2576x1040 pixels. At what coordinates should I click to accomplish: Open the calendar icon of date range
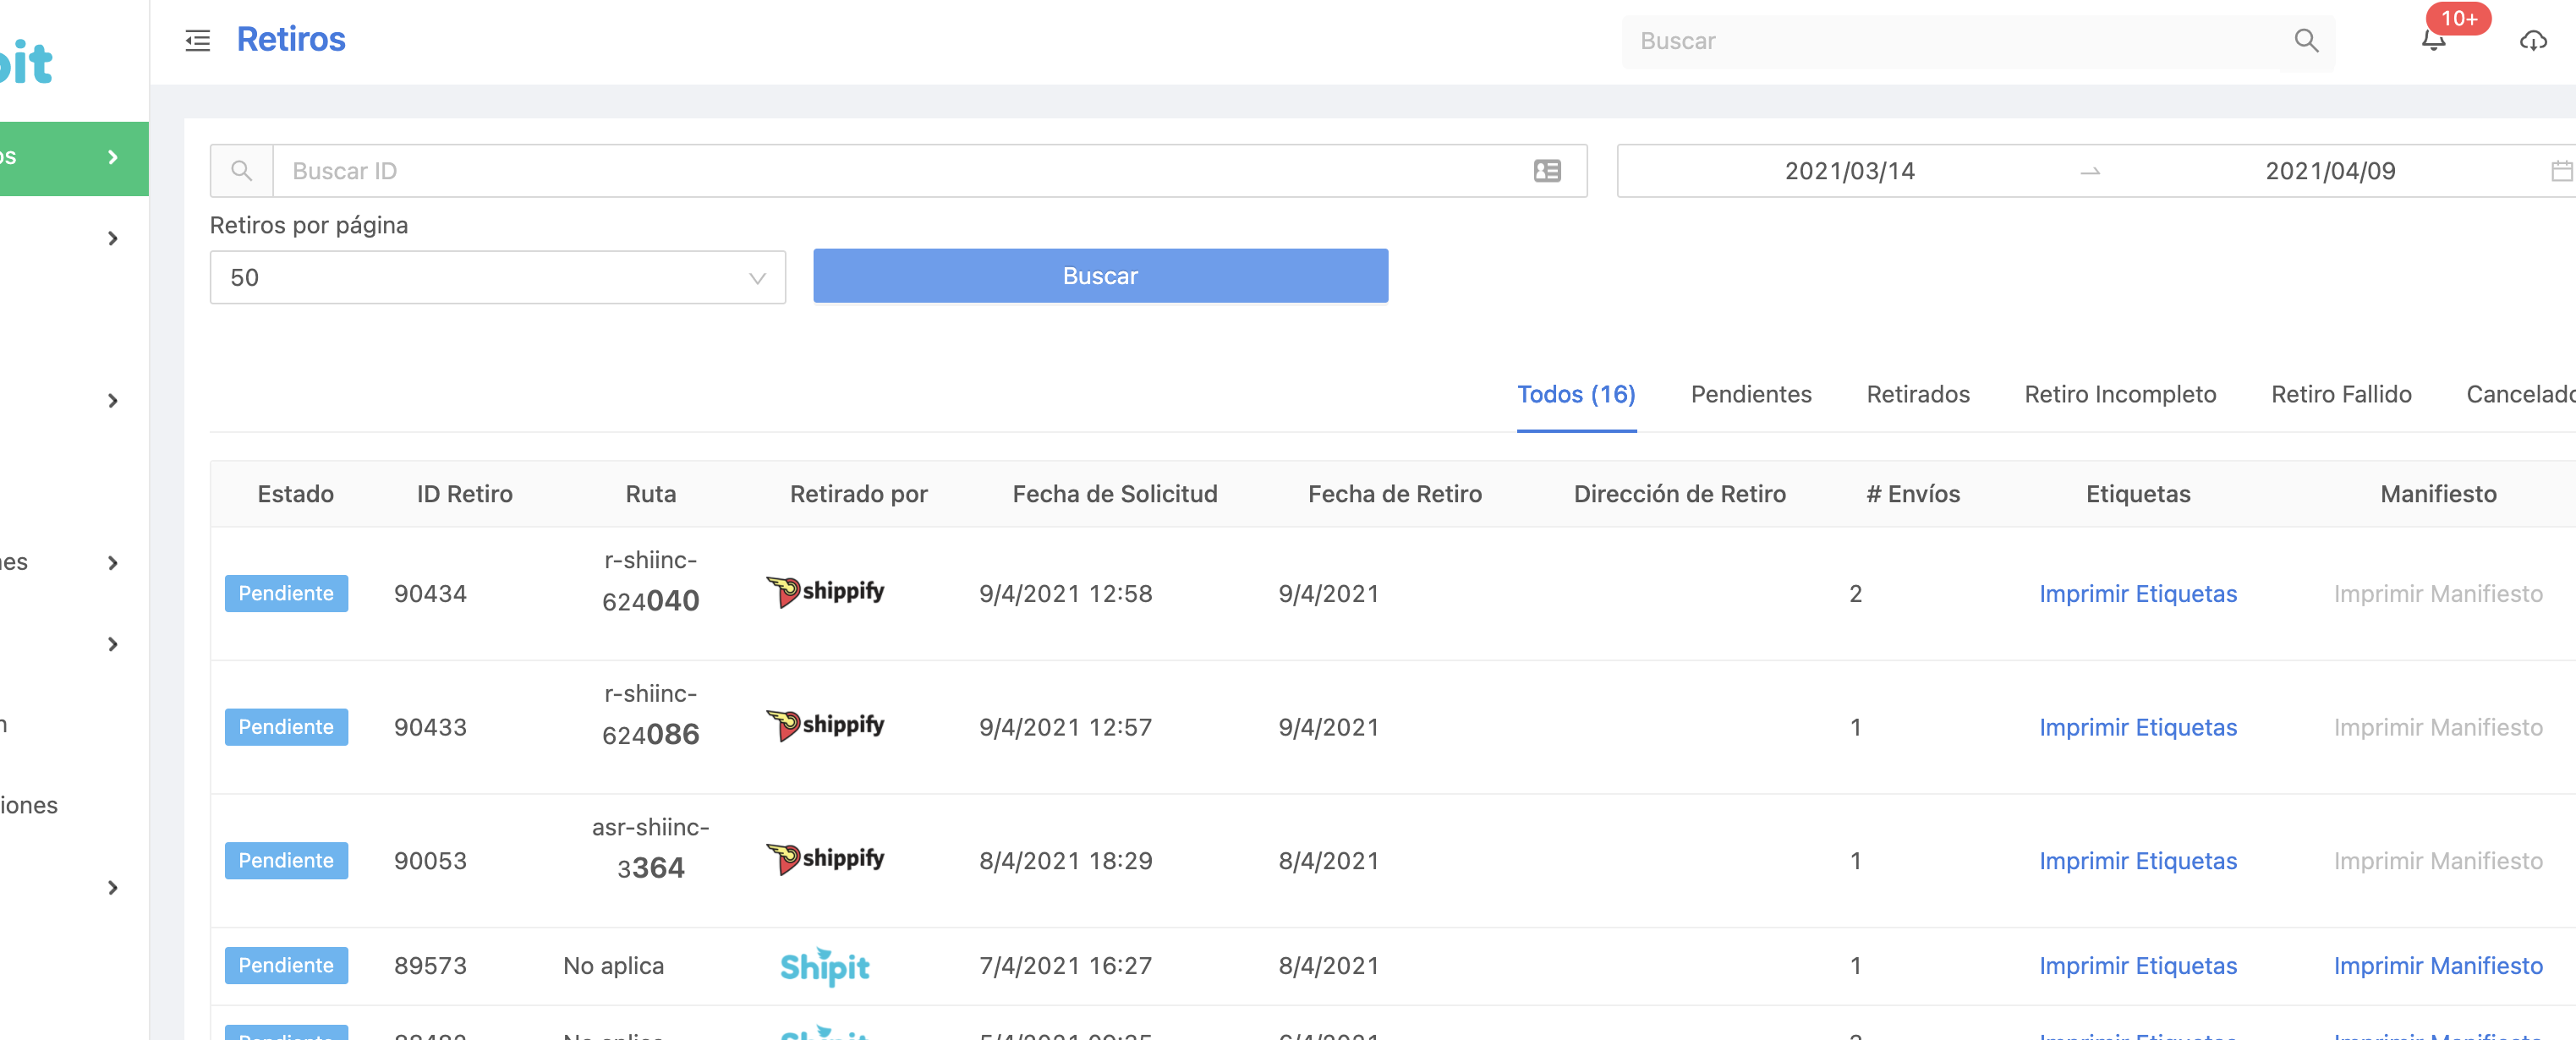click(2561, 171)
